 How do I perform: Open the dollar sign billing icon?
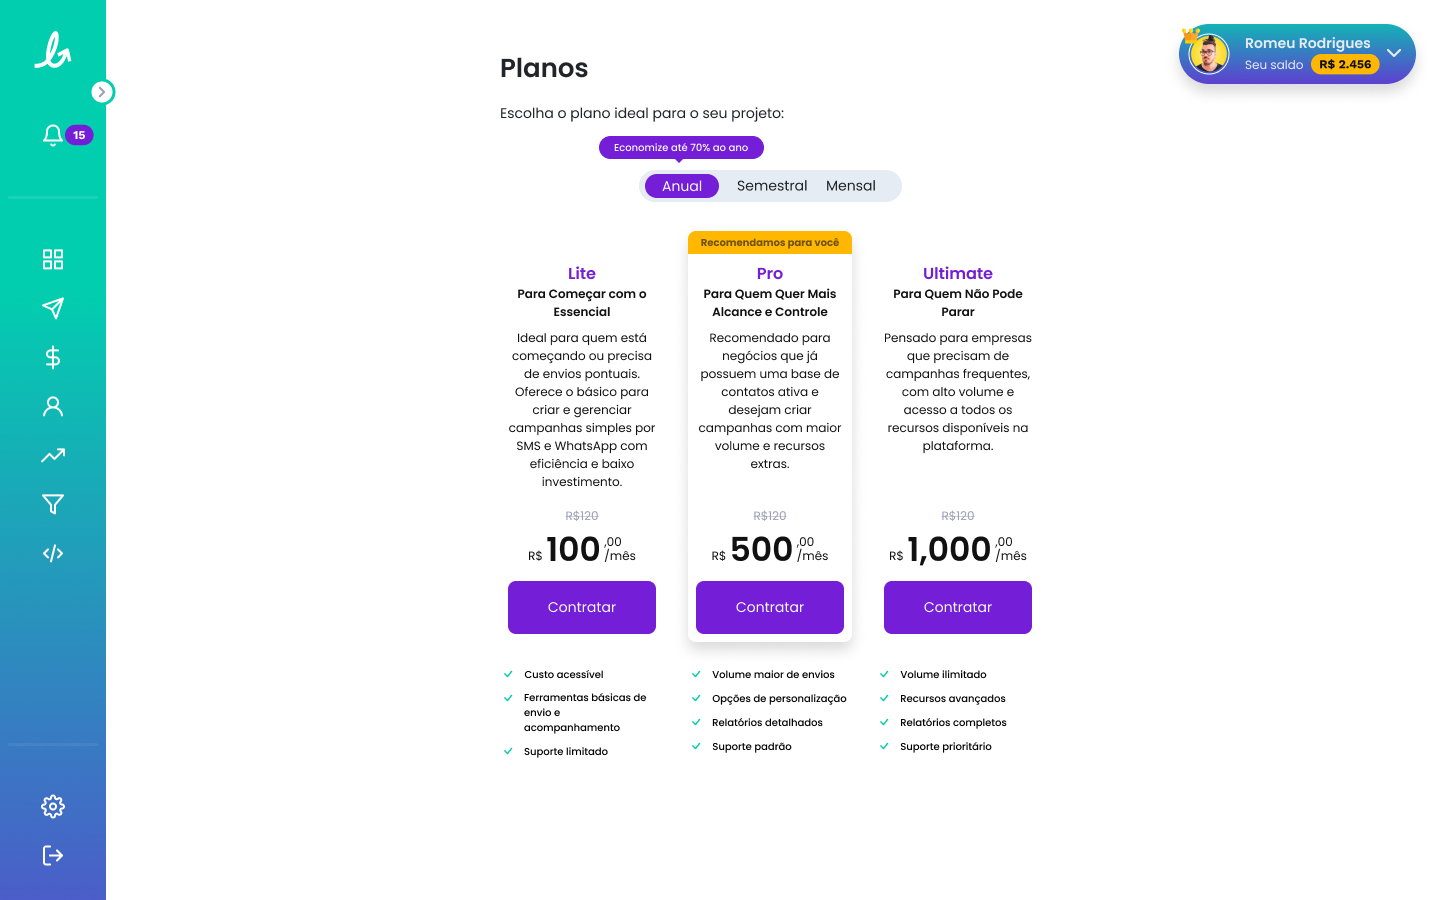pos(53,357)
